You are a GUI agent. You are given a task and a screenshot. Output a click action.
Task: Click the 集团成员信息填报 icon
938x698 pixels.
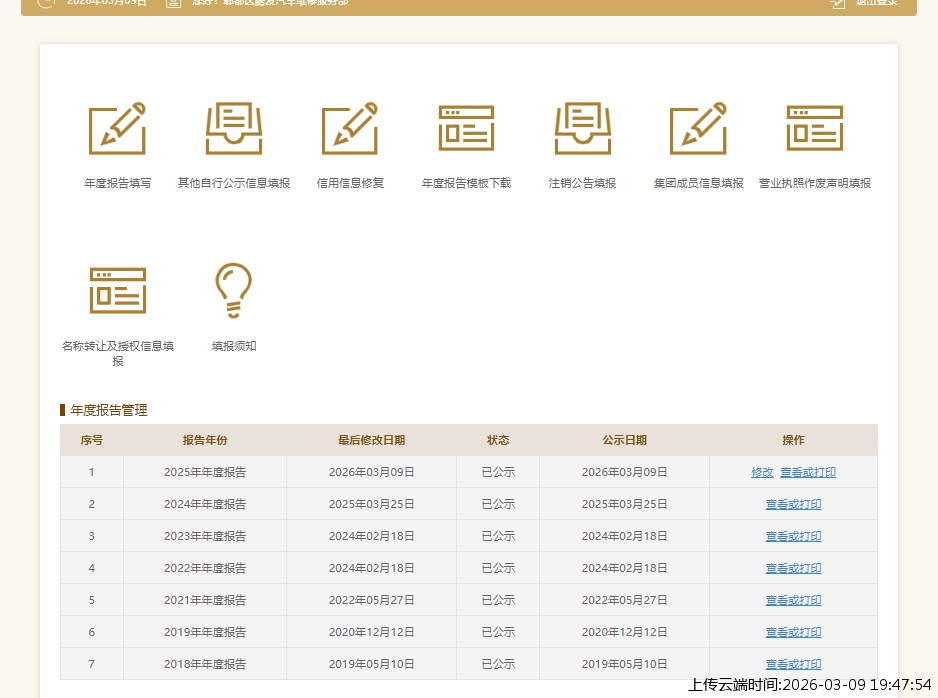pyautogui.click(x=698, y=129)
